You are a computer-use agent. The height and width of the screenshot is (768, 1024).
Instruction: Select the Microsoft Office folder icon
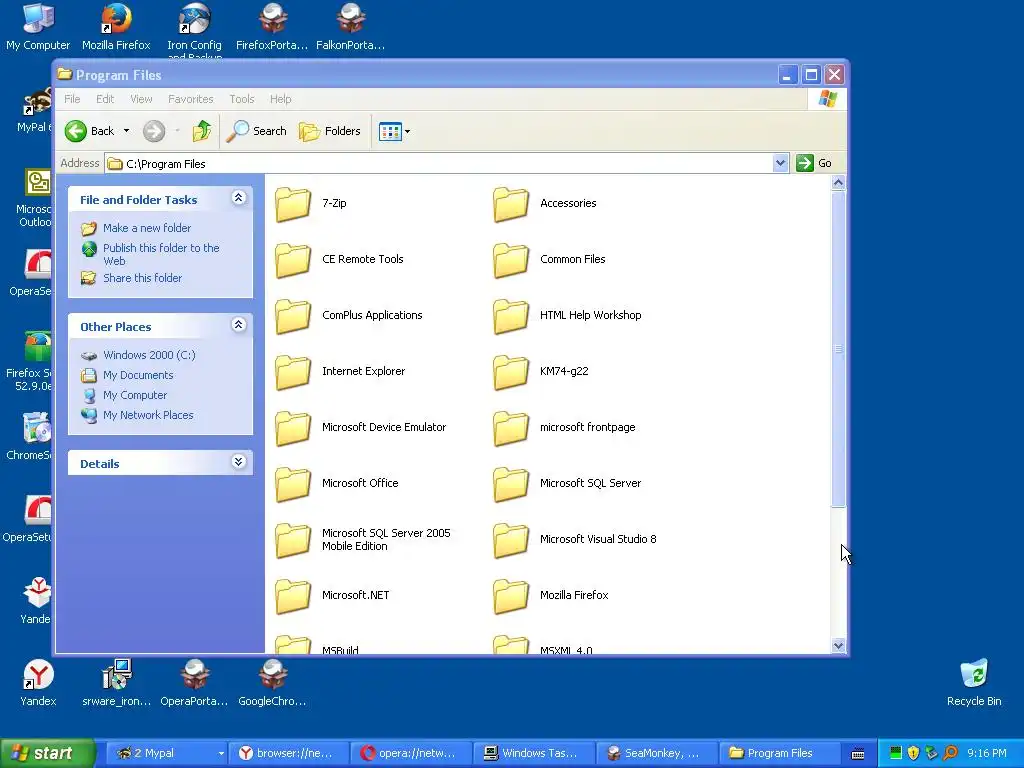(293, 484)
